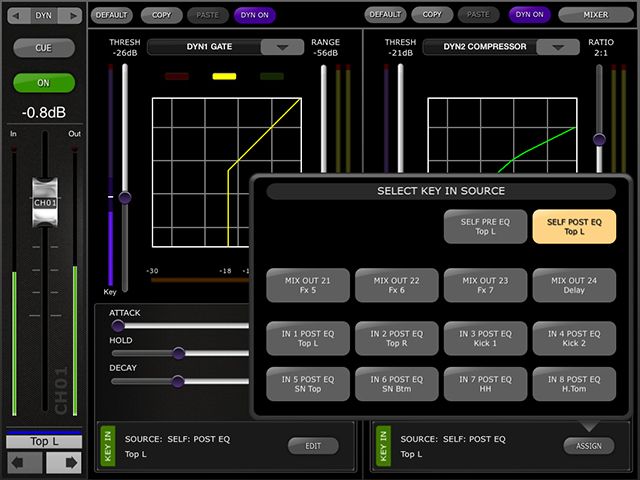Choose IN 3 POST EQ Kick 1
This screenshot has height=480, width=640.
[486, 339]
